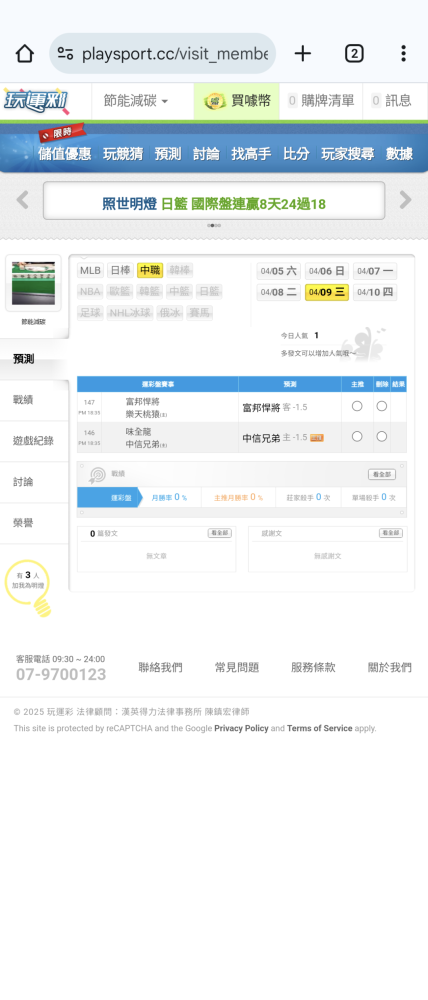
Task: Open 關於我們 footer link
Action: tap(390, 668)
